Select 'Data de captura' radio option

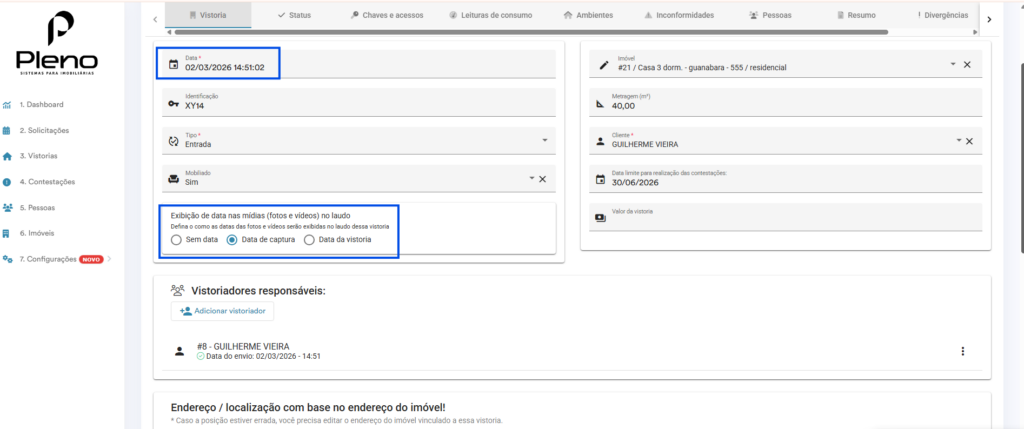point(232,240)
